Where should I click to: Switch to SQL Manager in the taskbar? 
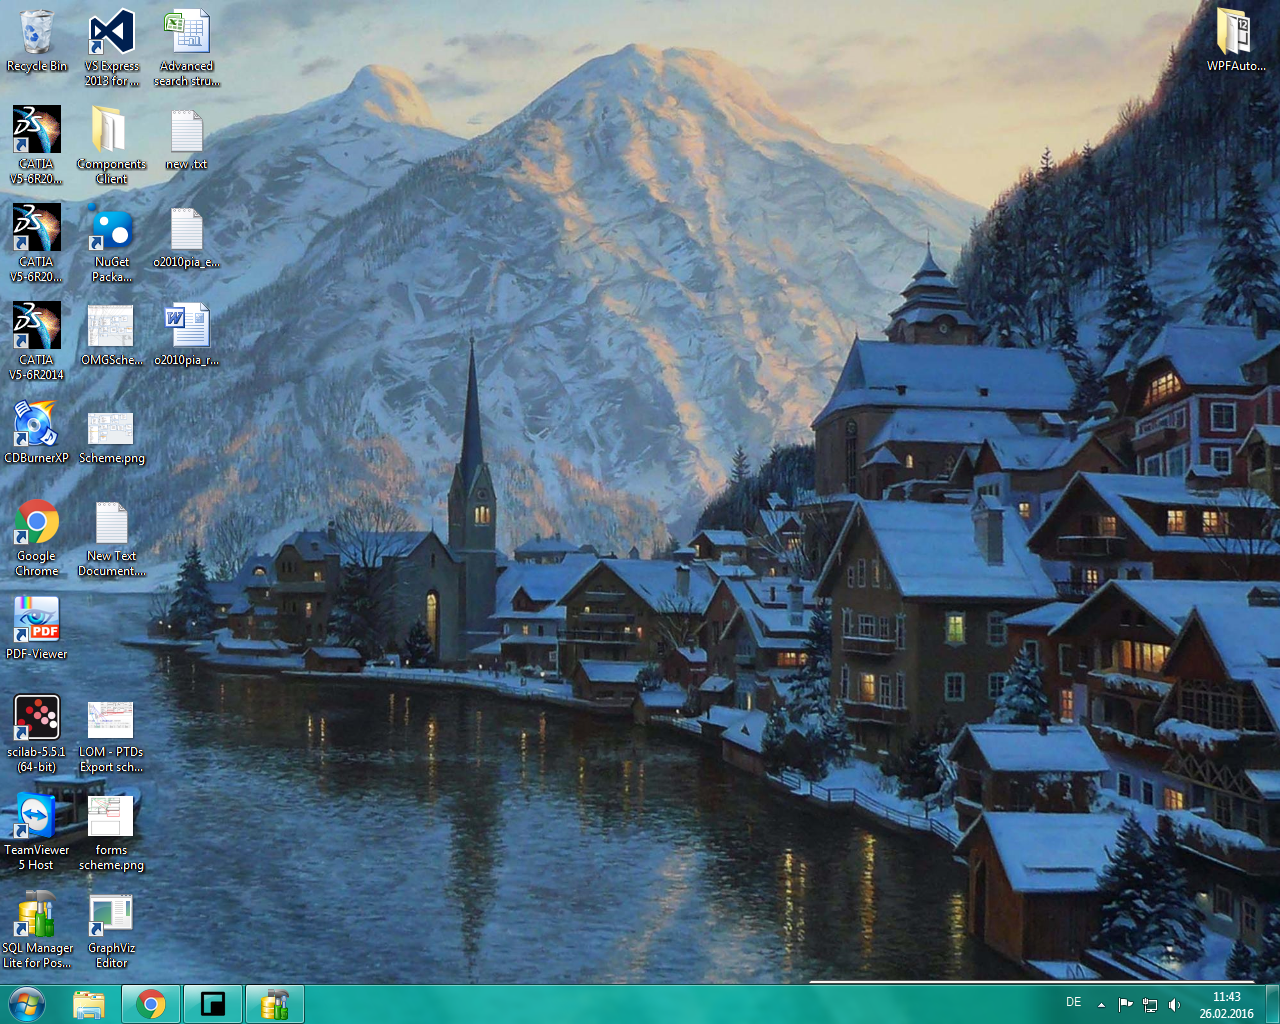click(275, 1004)
